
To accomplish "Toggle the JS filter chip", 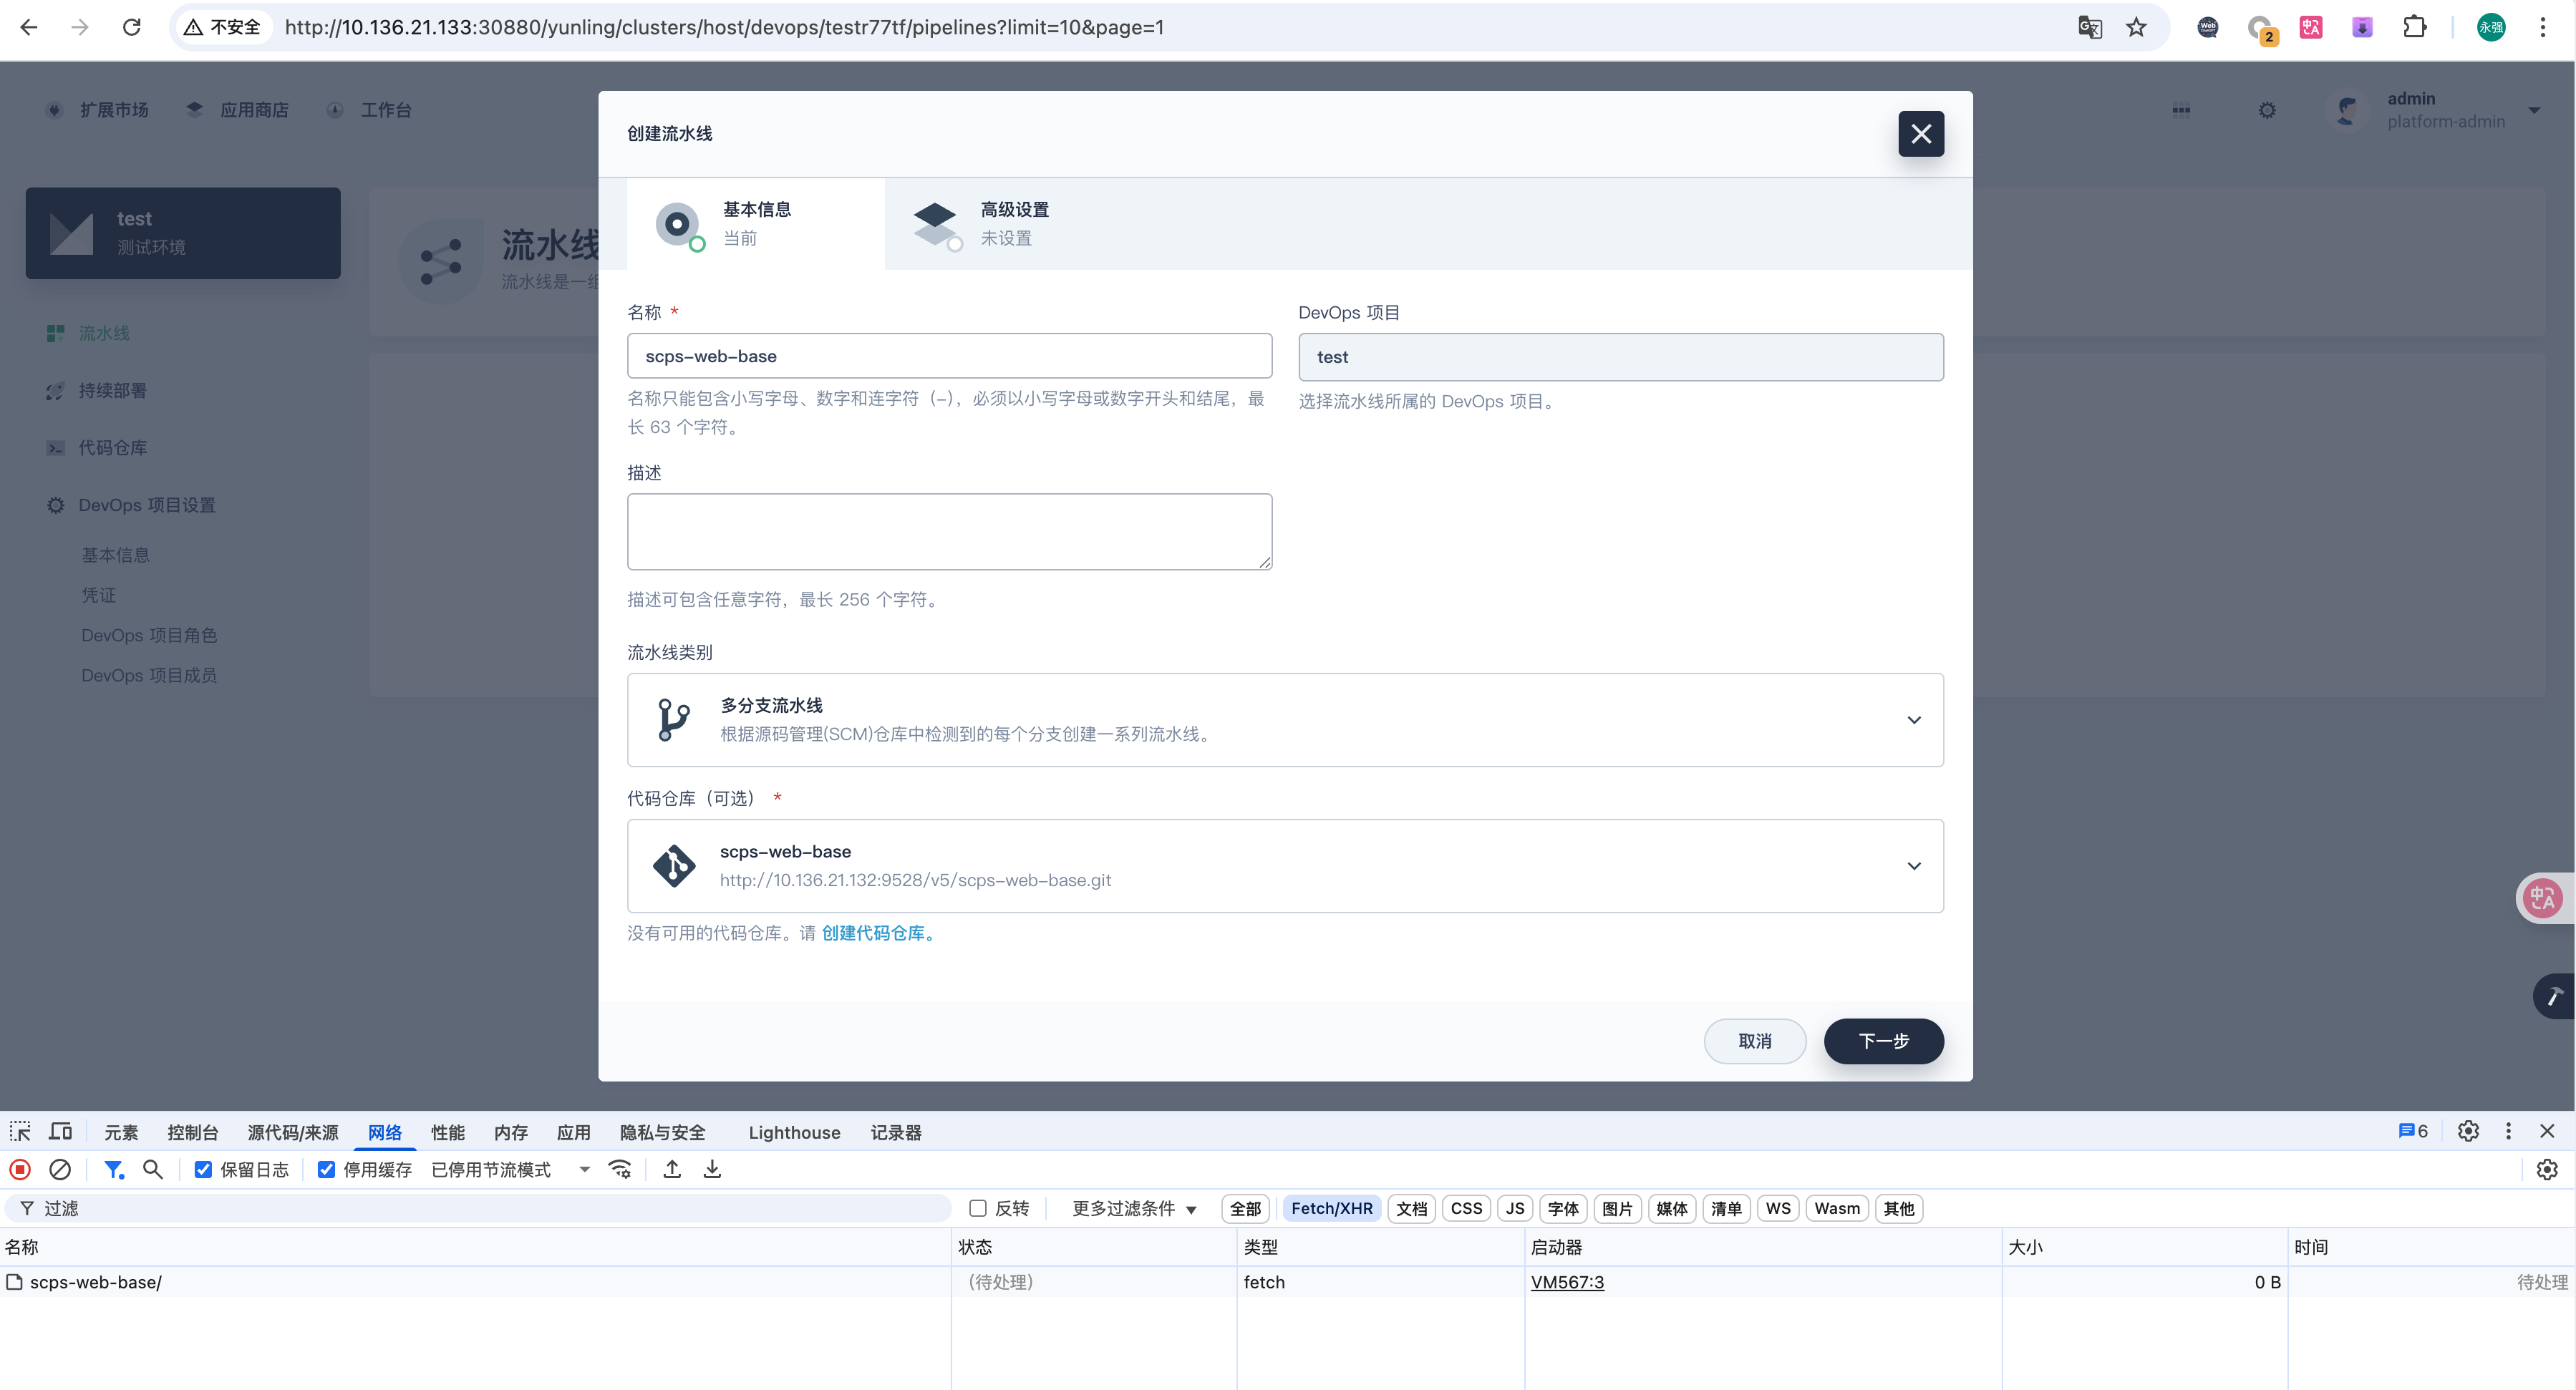I will (1515, 1208).
